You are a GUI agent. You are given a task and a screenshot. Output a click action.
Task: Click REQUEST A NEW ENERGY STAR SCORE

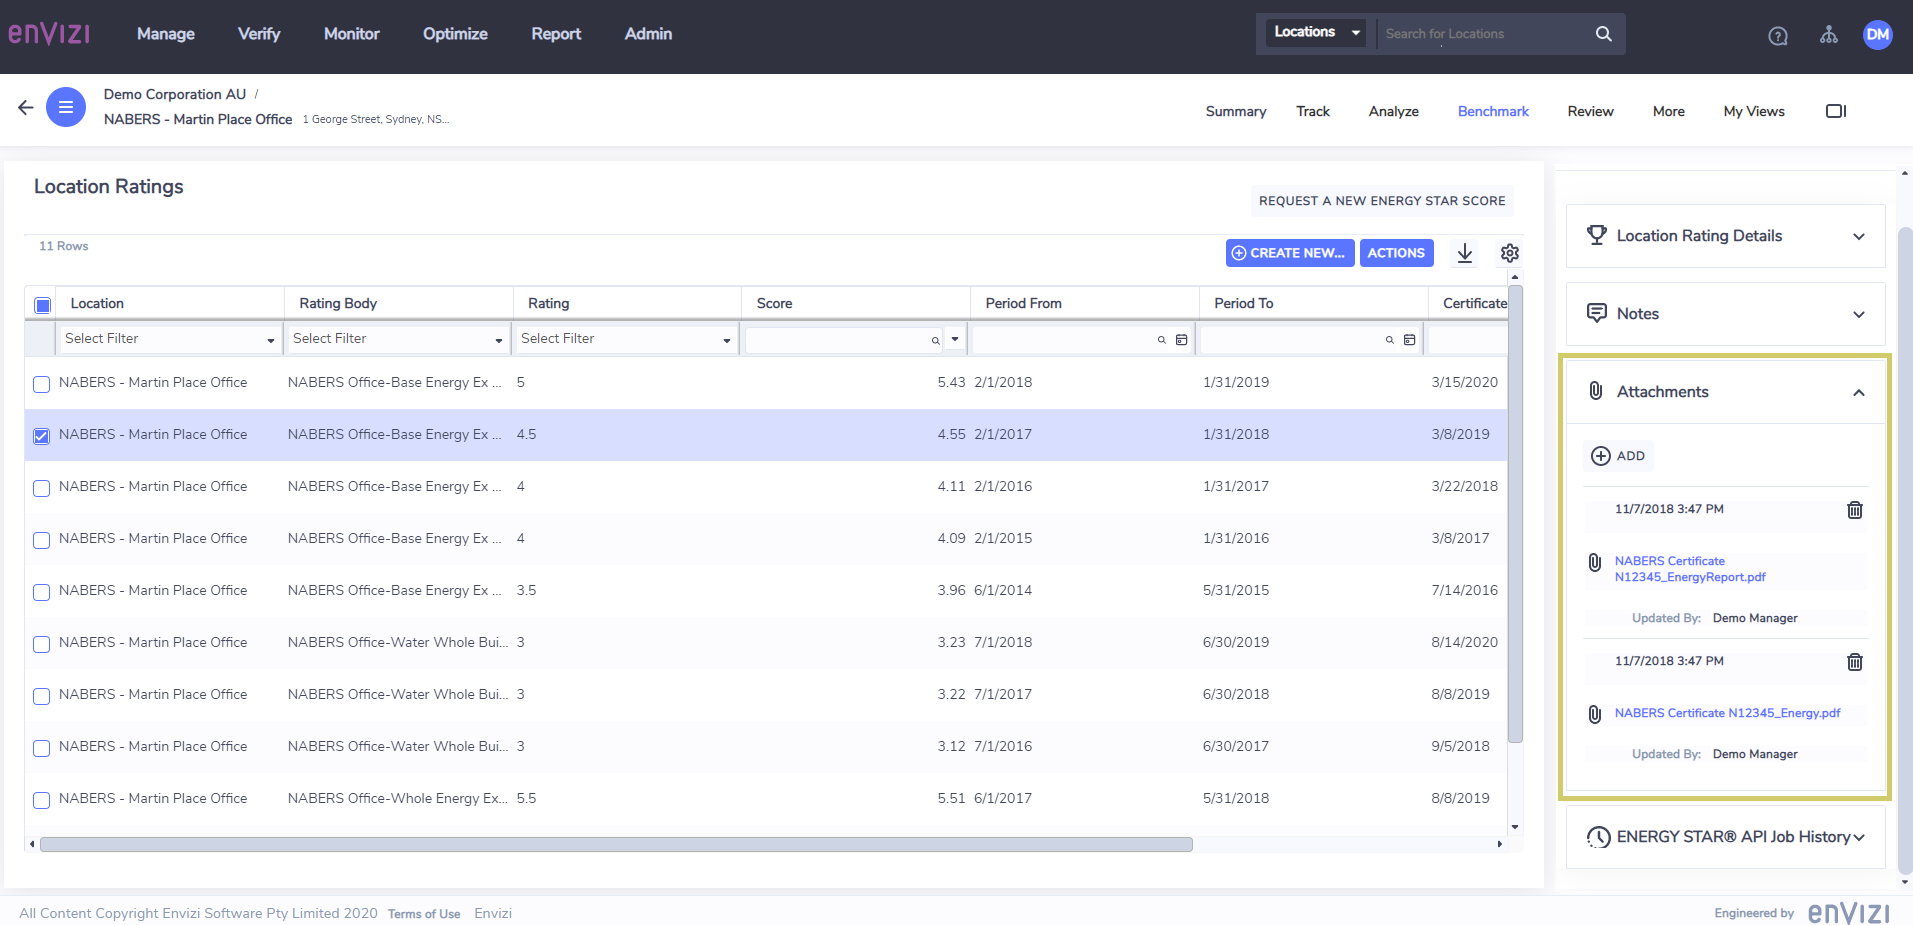tap(1382, 201)
